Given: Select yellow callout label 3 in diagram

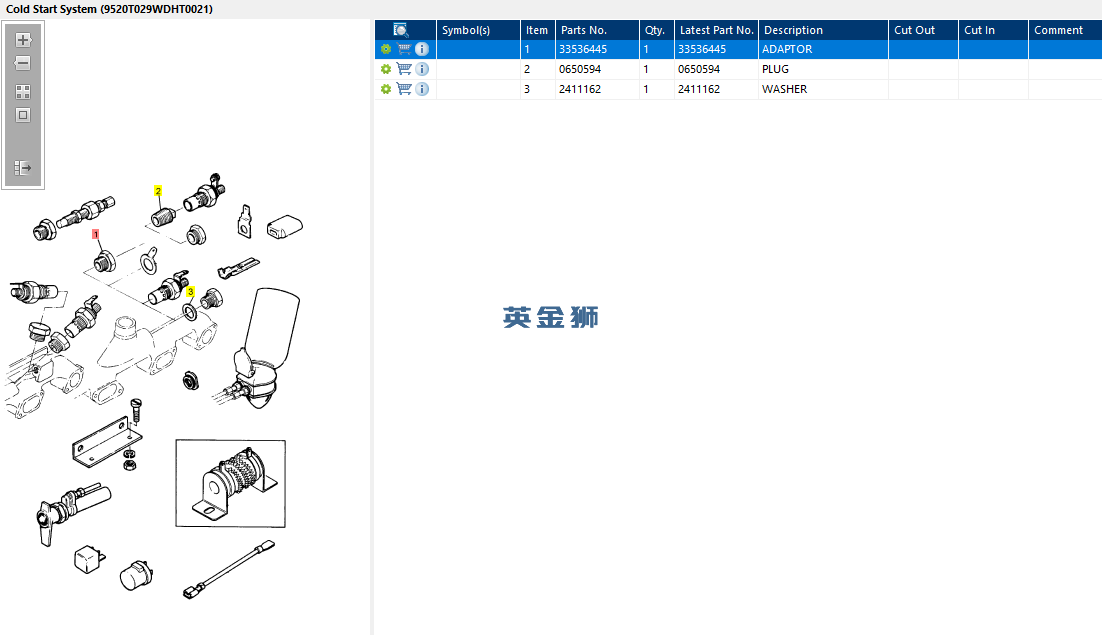Looking at the screenshot, I should [190, 292].
